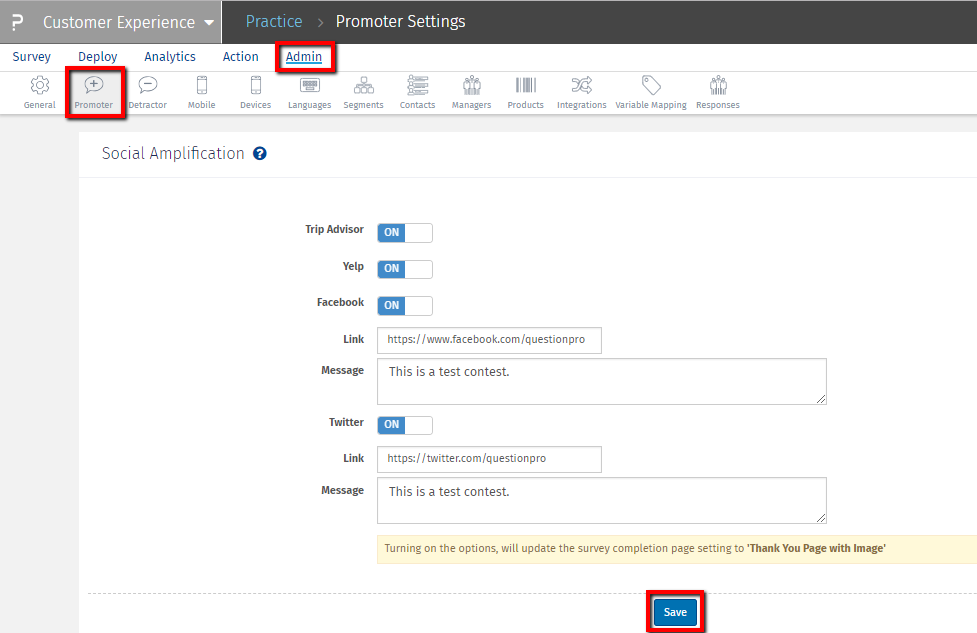Click the Practice breadcrumb link
This screenshot has height=633, width=977.
[274, 21]
